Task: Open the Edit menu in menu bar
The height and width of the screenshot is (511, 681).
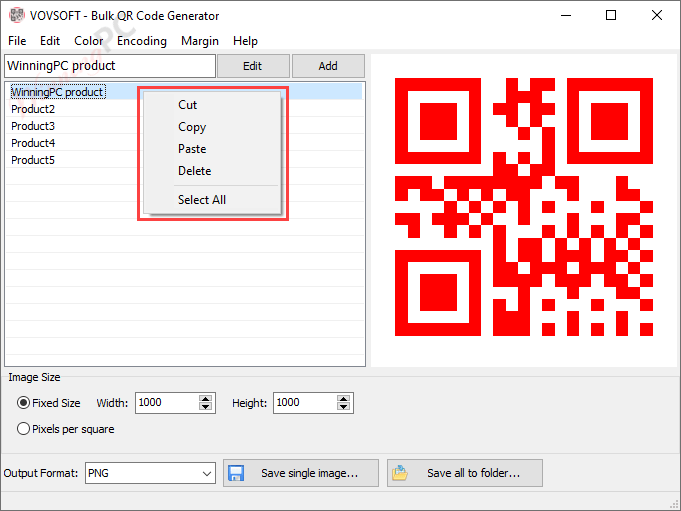Action: pyautogui.click(x=50, y=41)
